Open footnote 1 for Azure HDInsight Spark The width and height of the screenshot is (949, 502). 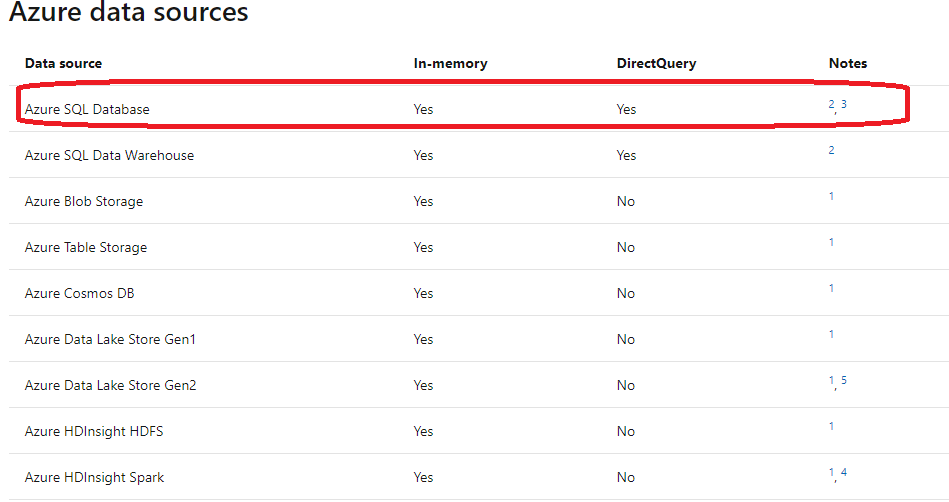tap(831, 473)
